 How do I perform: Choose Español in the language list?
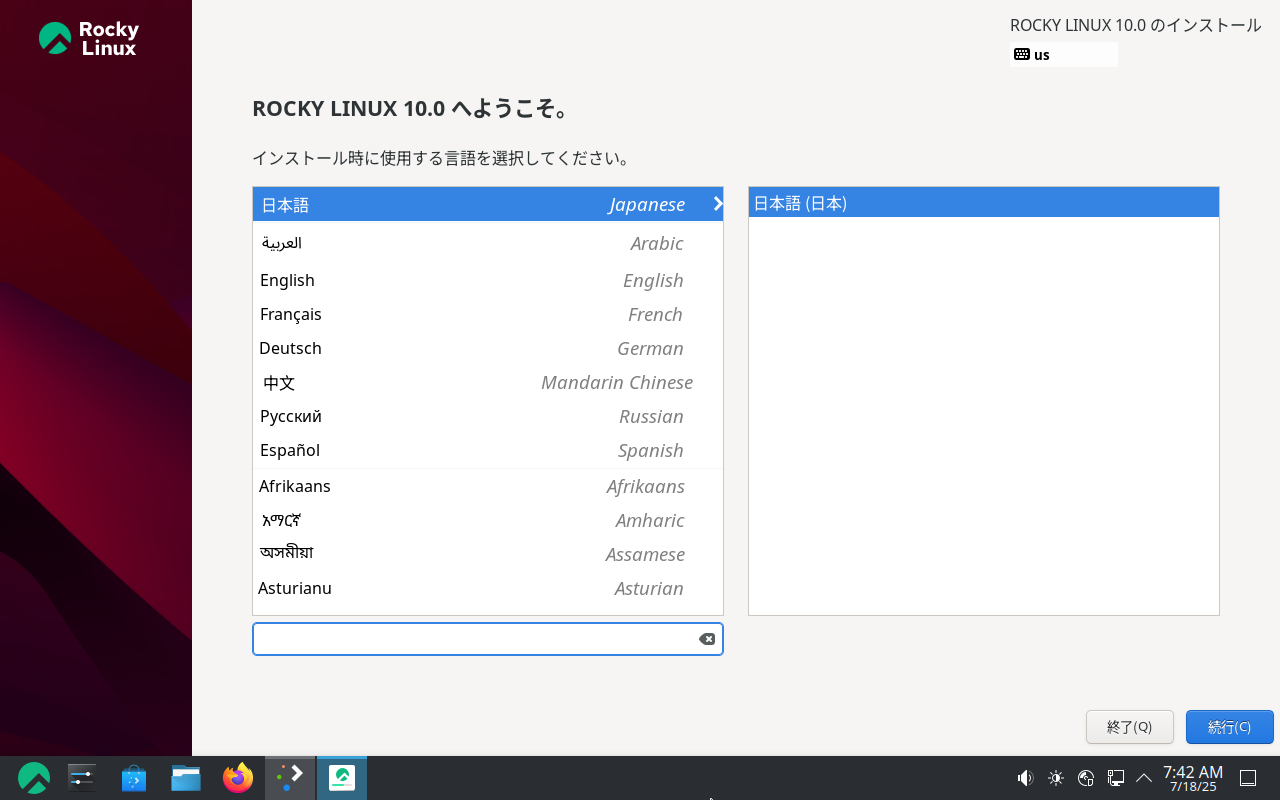[488, 450]
